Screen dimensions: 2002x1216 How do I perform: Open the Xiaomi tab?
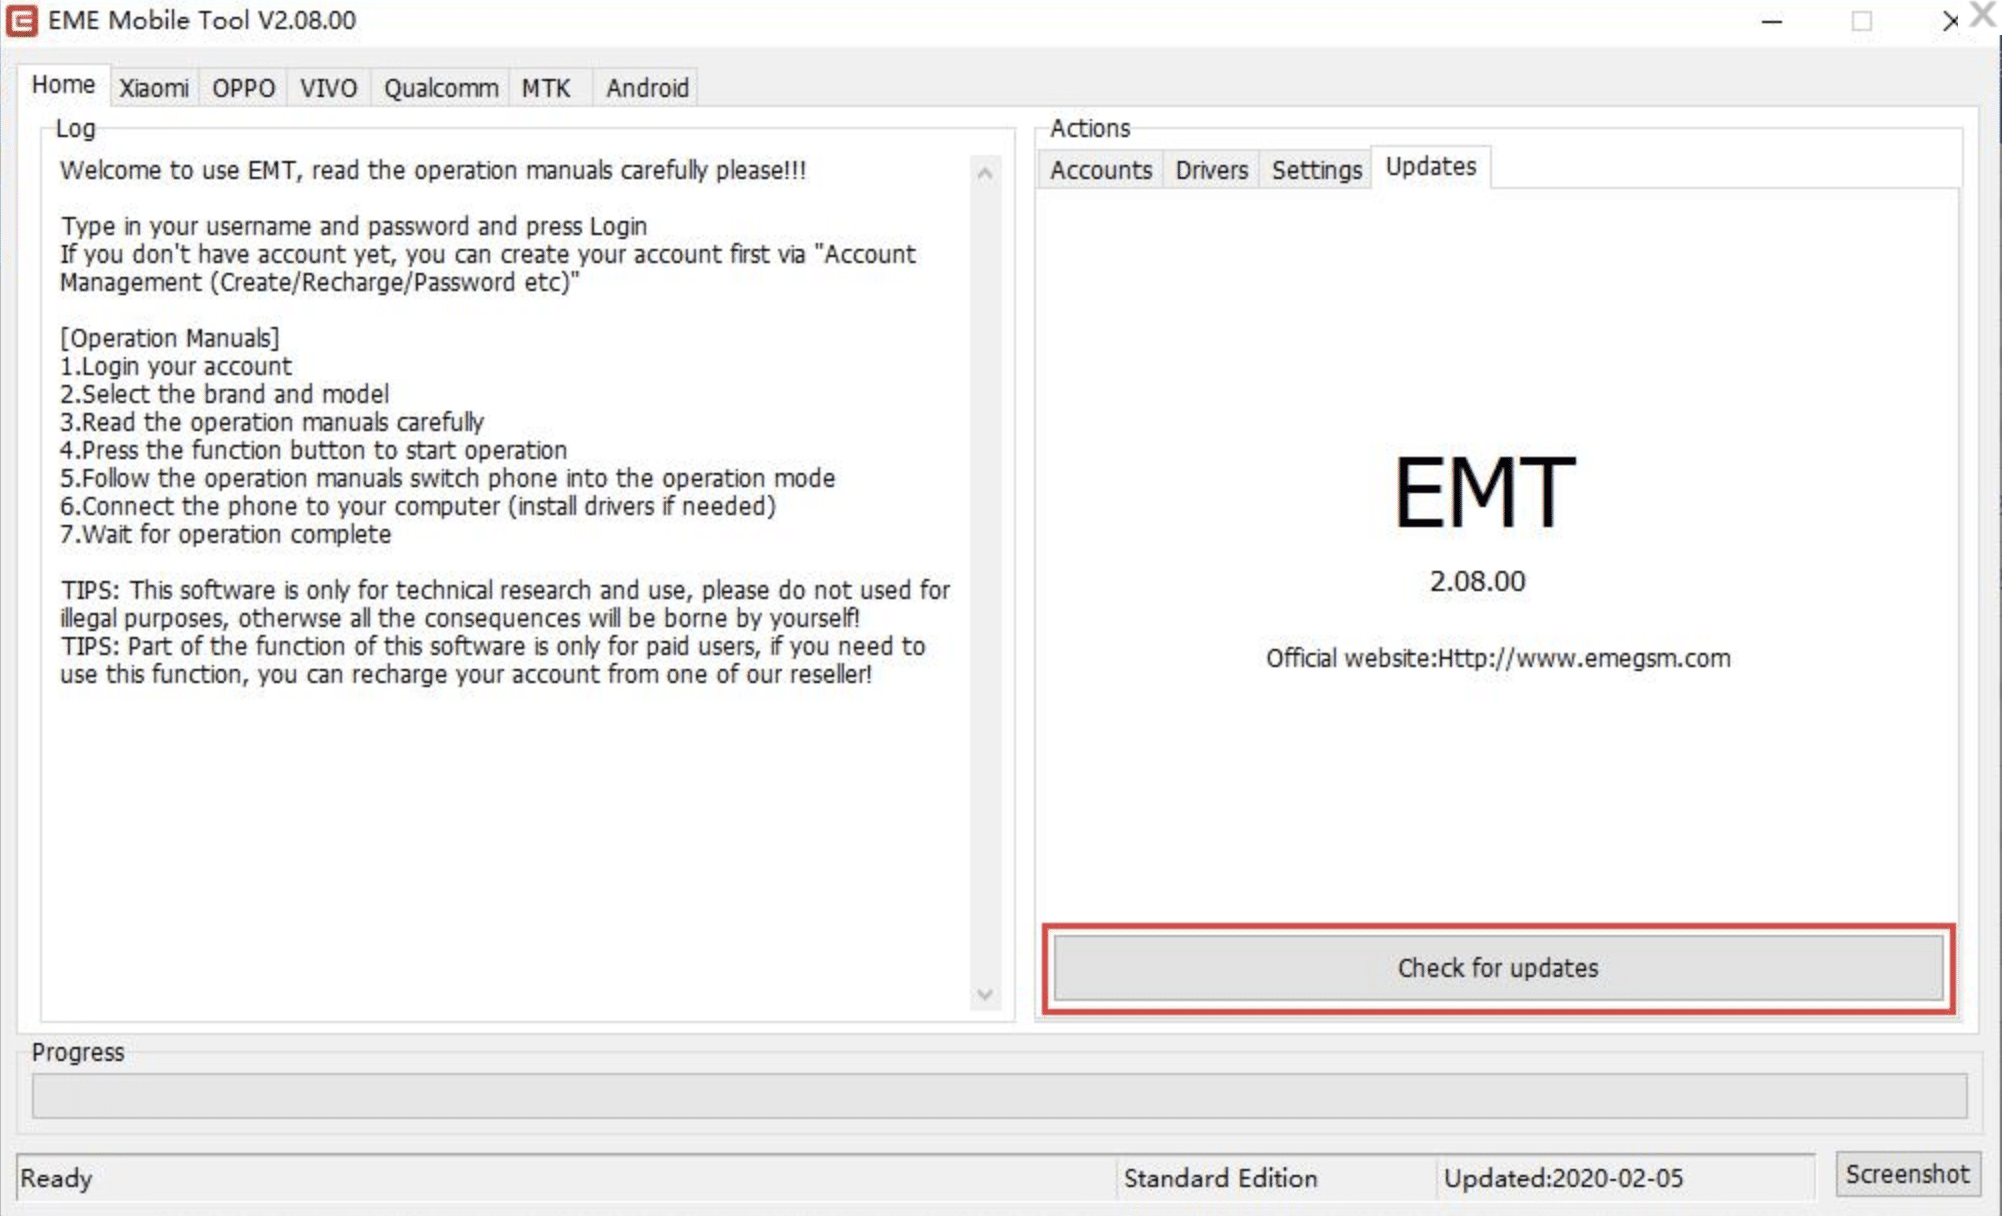[154, 88]
